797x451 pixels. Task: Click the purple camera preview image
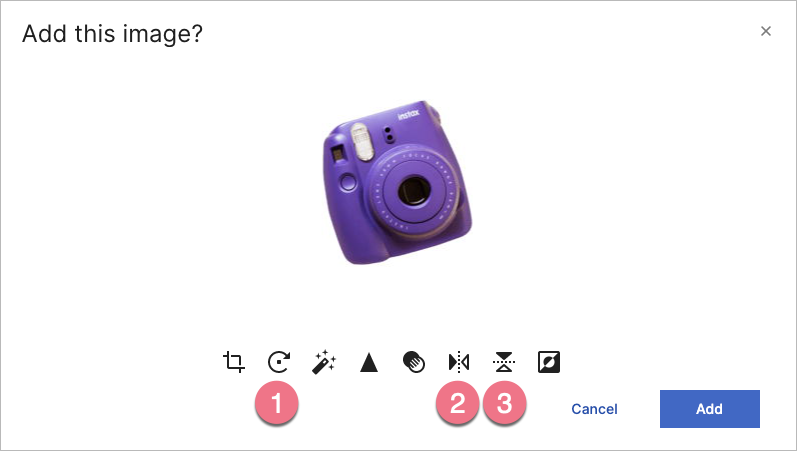[x=397, y=183]
